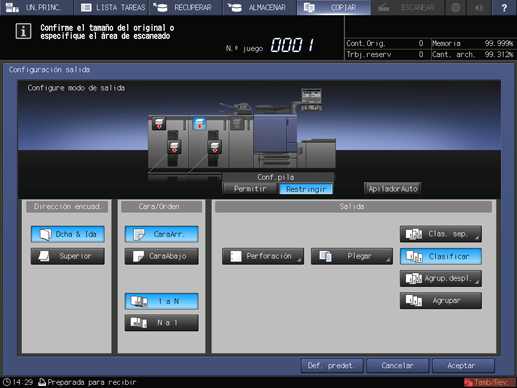Click the Cant. arch. 99.312% readout
Image resolution: width=517 pixels, height=388 pixels.
tap(472, 54)
